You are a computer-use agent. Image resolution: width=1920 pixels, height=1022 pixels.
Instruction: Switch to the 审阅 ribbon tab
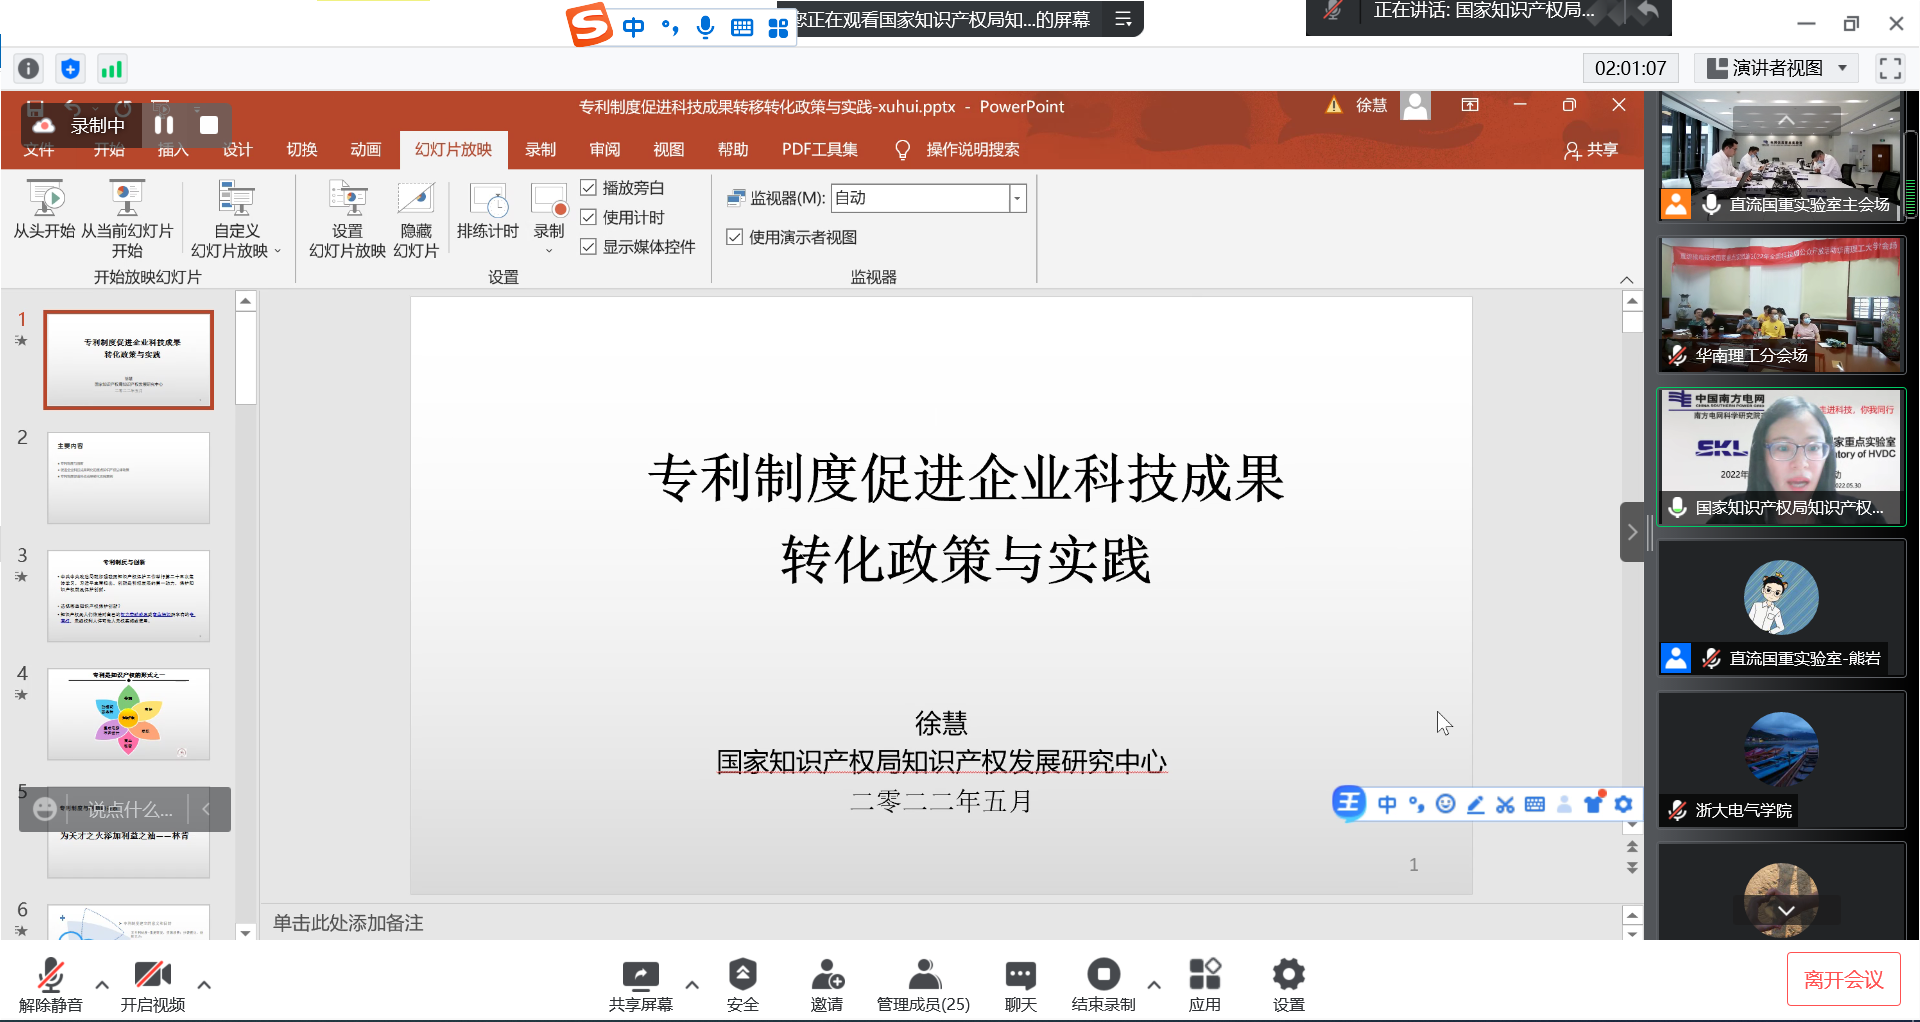604,150
